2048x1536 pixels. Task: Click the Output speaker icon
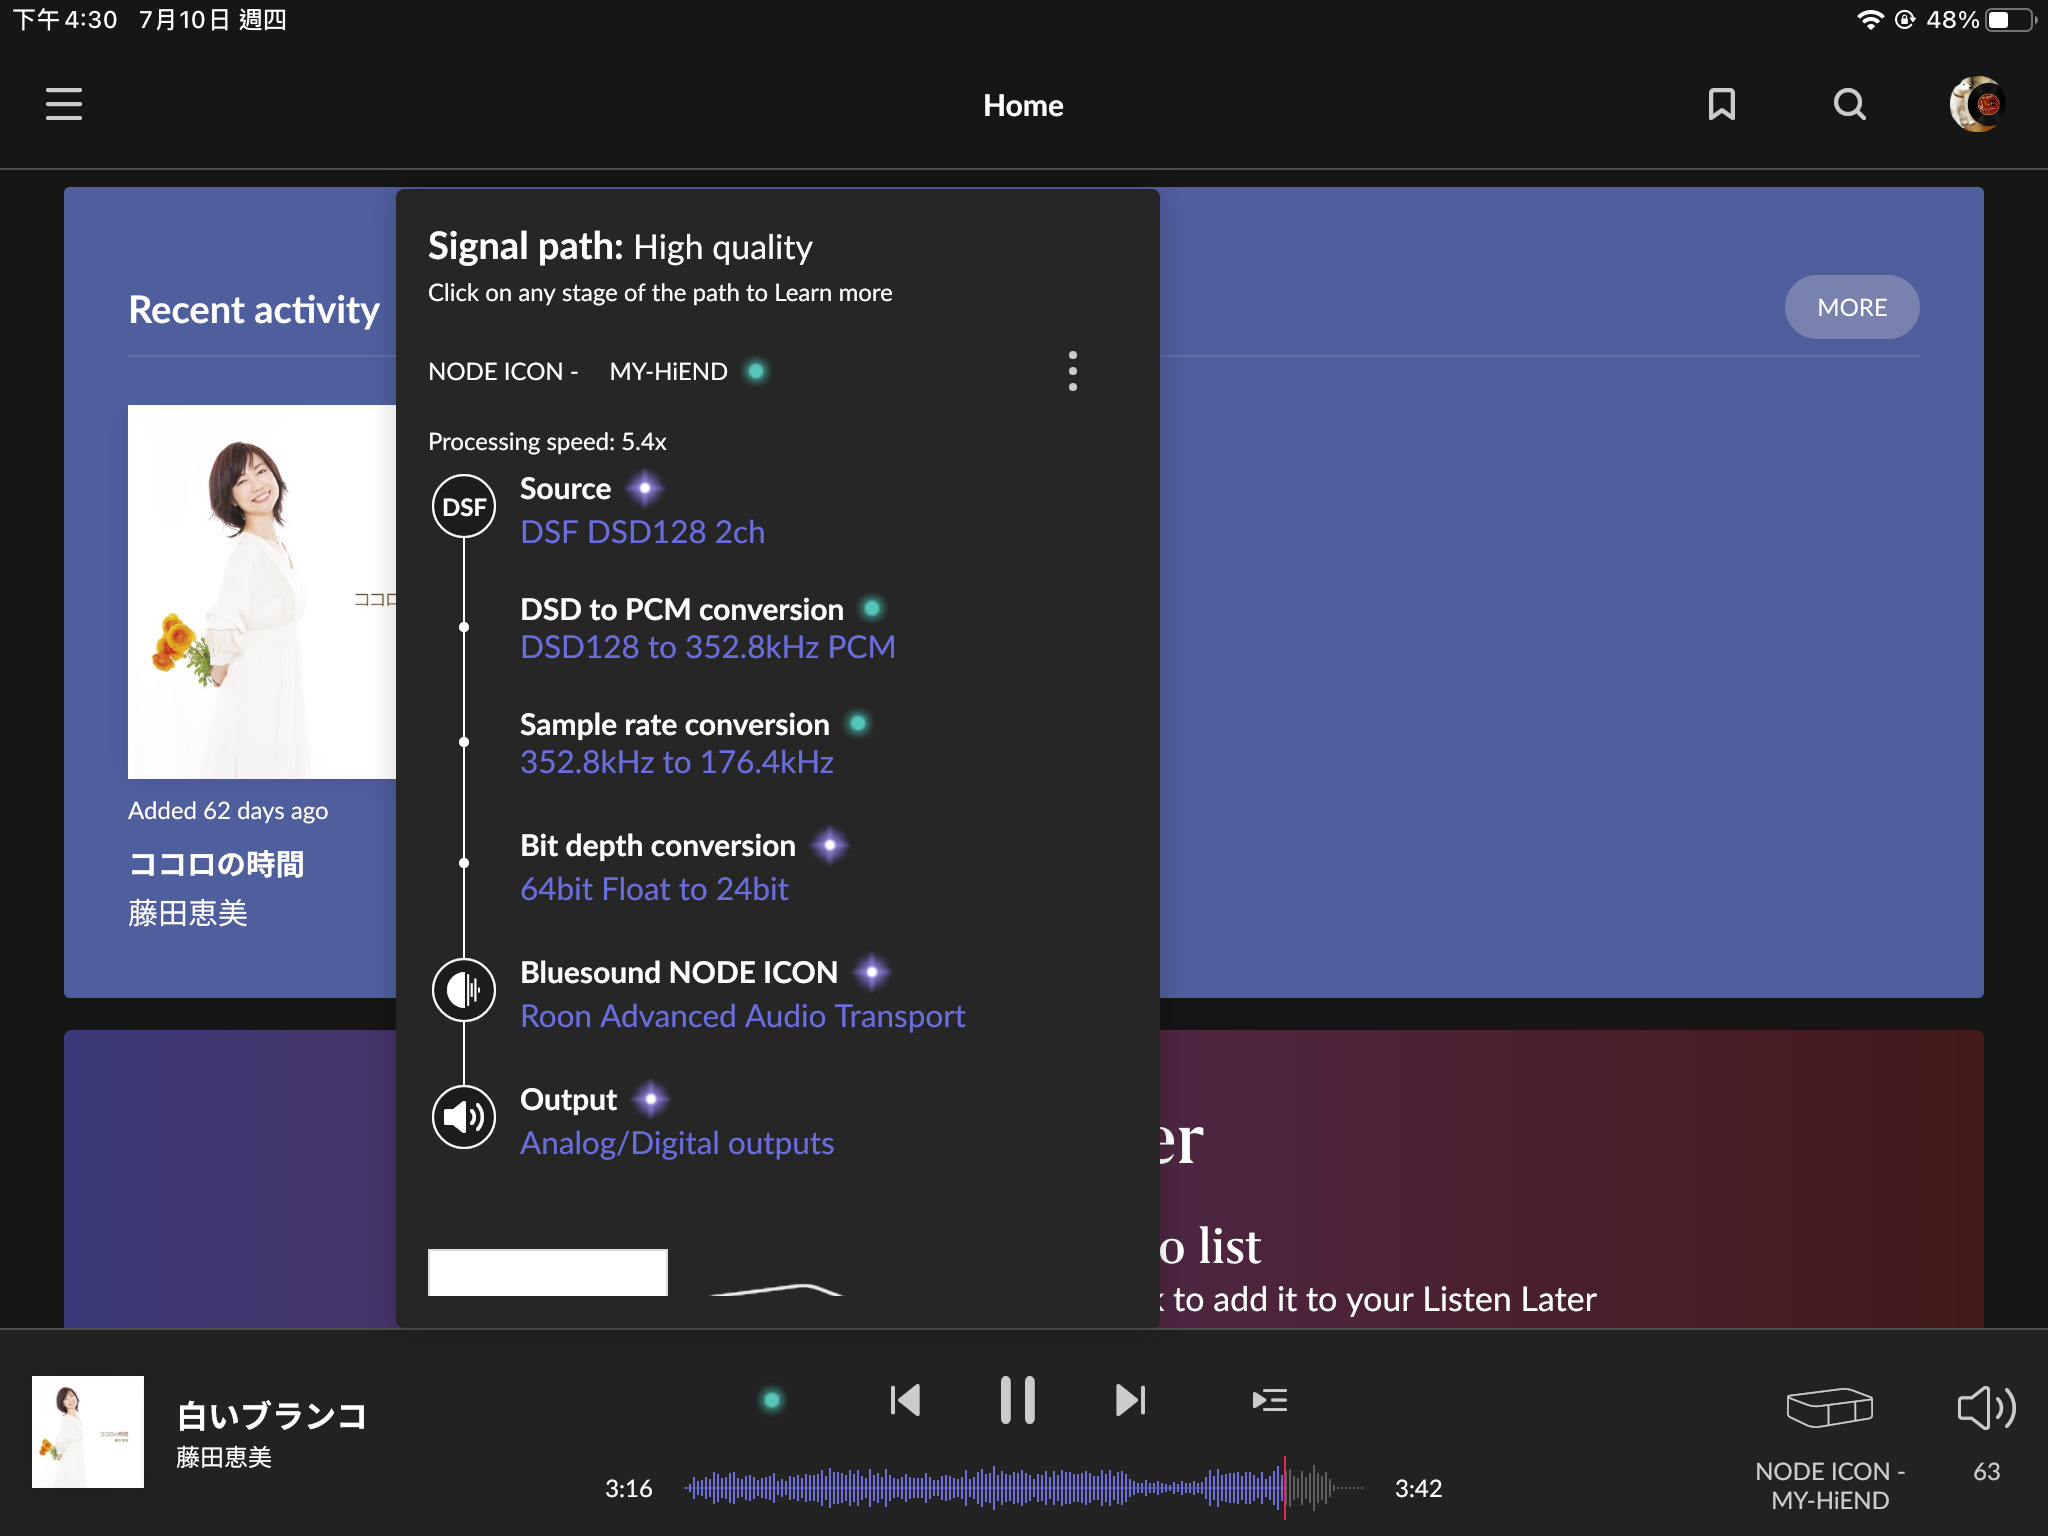464,1117
